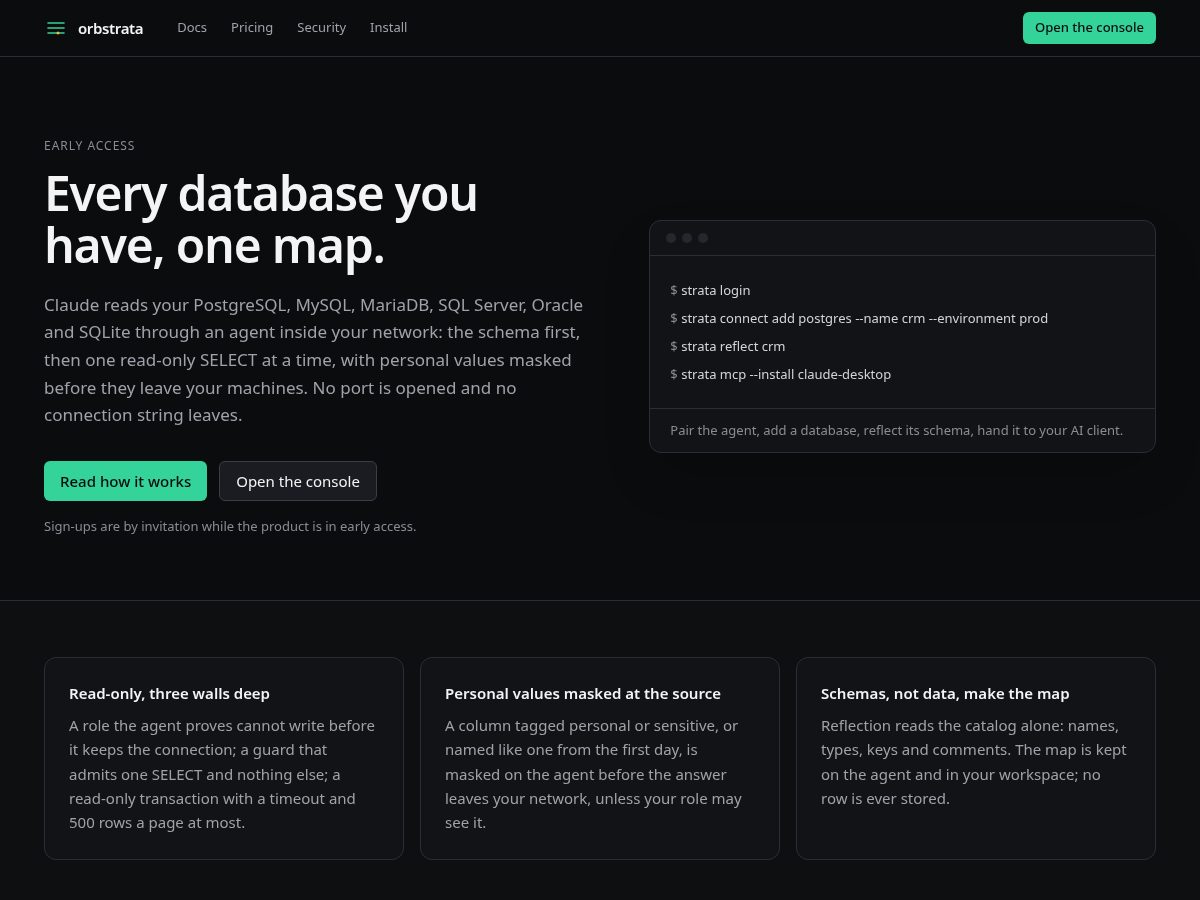Click the 'strata connect add postgres' command line
1200x900 pixels.
pyautogui.click(x=859, y=318)
